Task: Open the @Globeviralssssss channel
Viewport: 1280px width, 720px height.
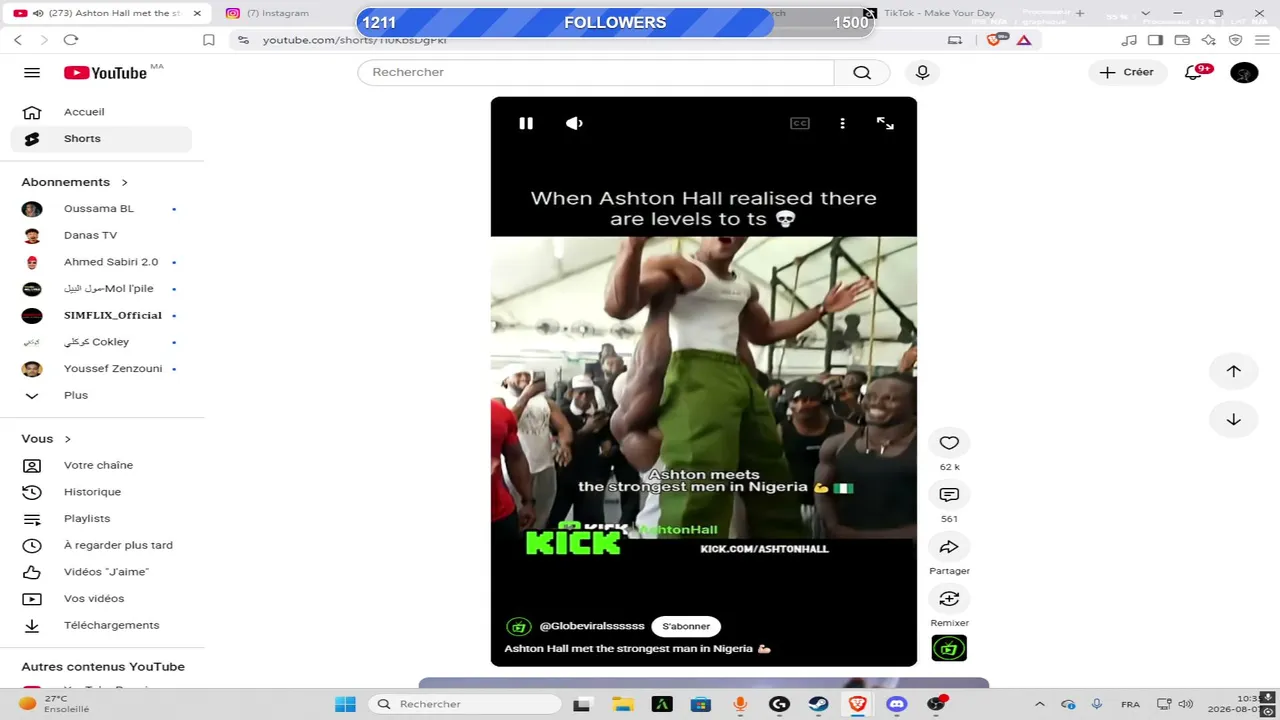Action: pyautogui.click(x=592, y=626)
